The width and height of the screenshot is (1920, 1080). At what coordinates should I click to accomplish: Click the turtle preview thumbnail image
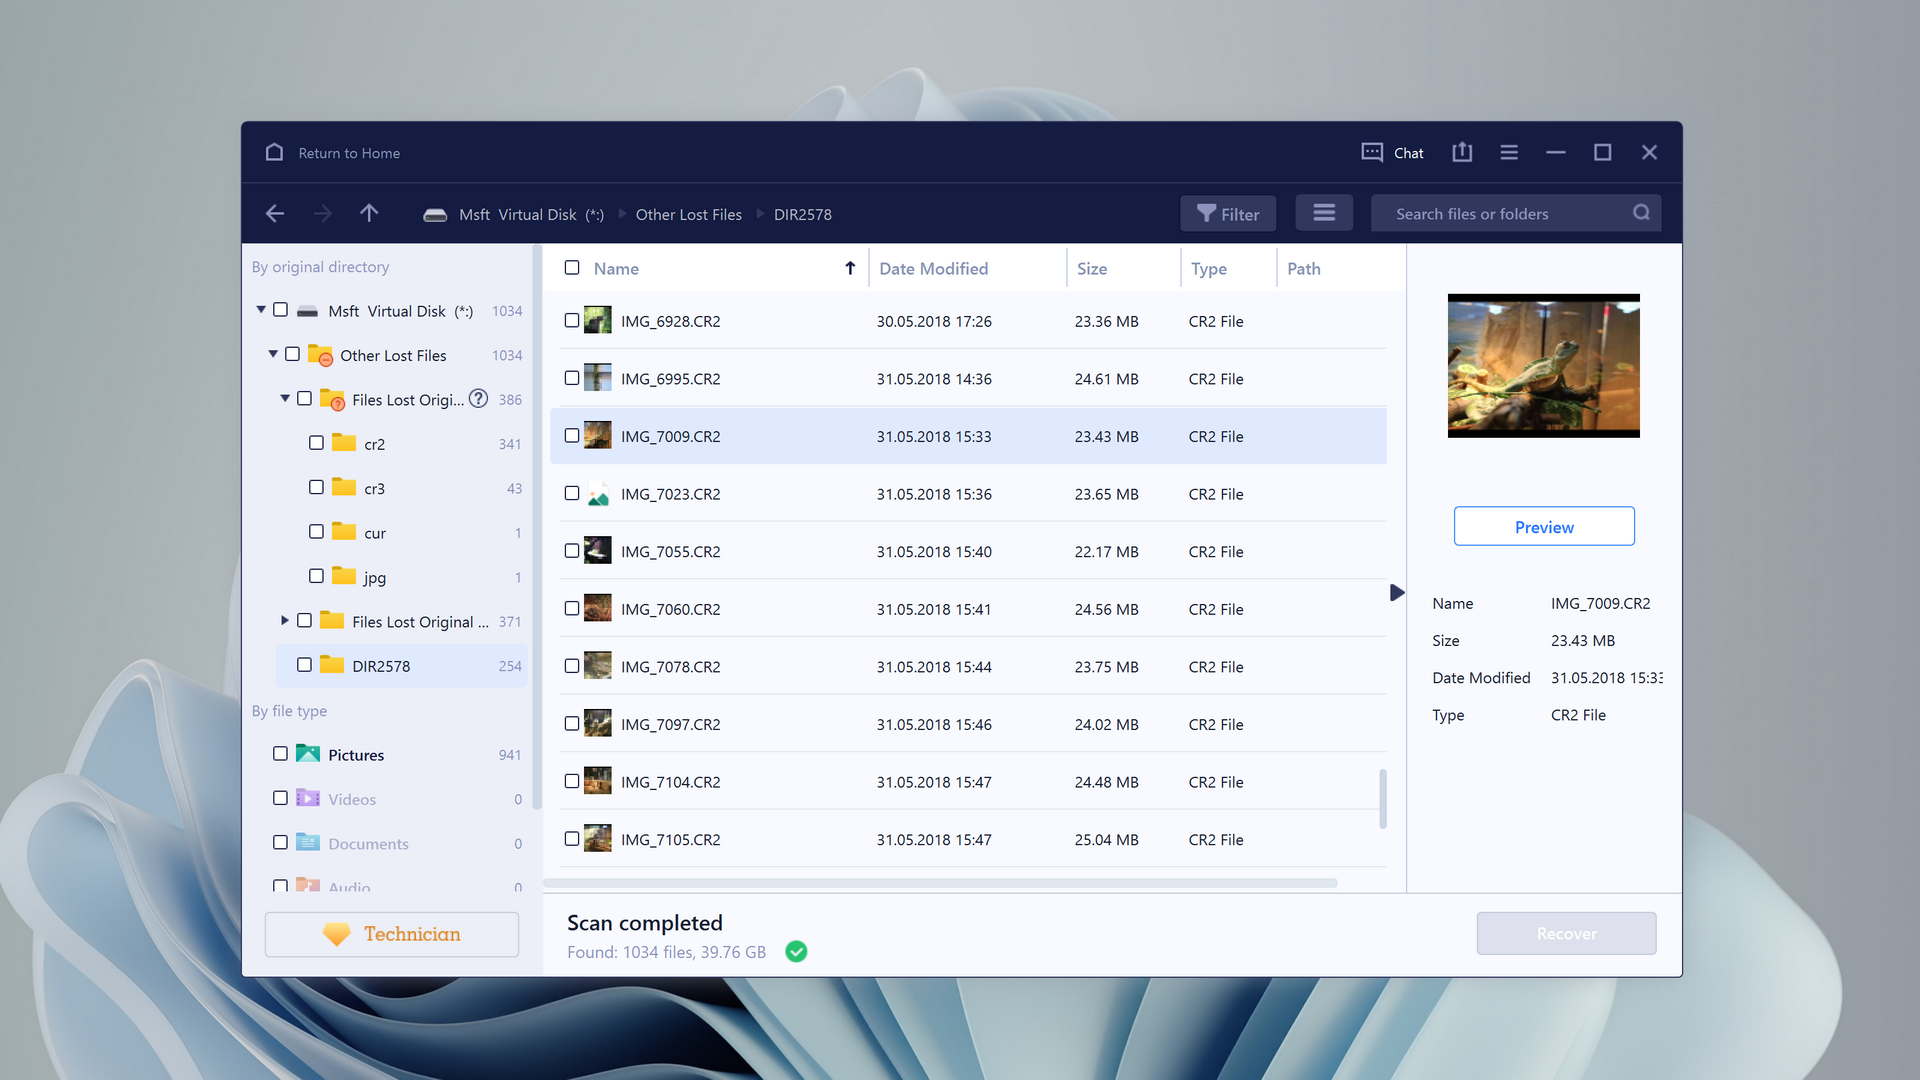tap(1543, 365)
